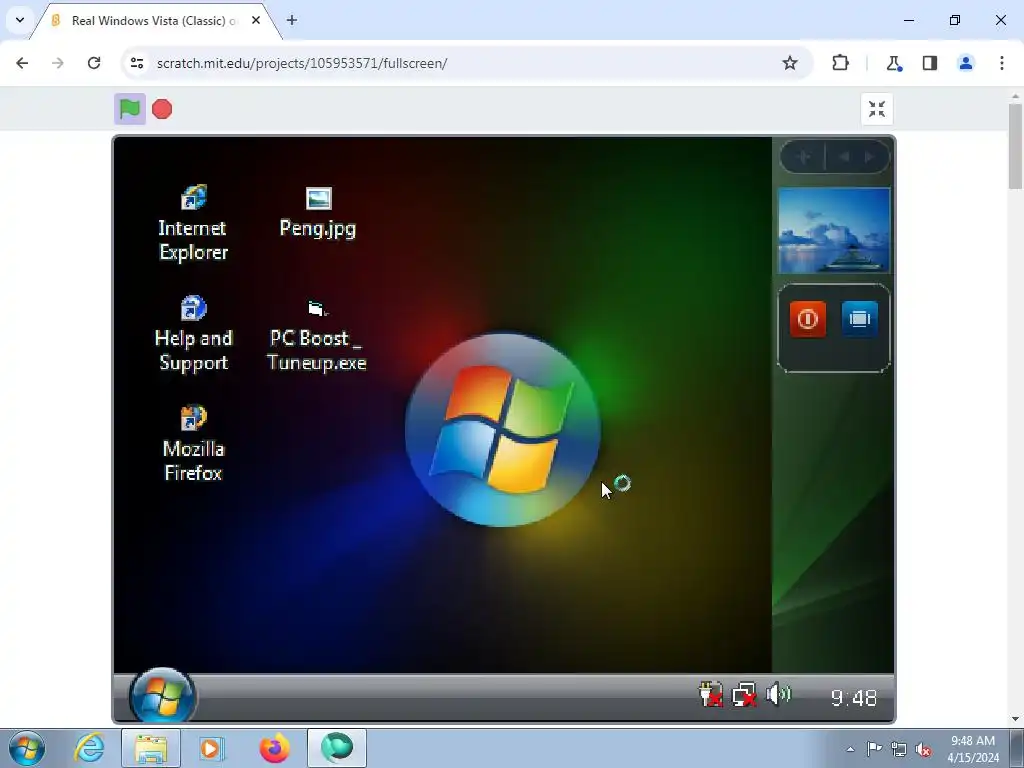Toggle the browser side panel
This screenshot has height=768, width=1024.
930,63
